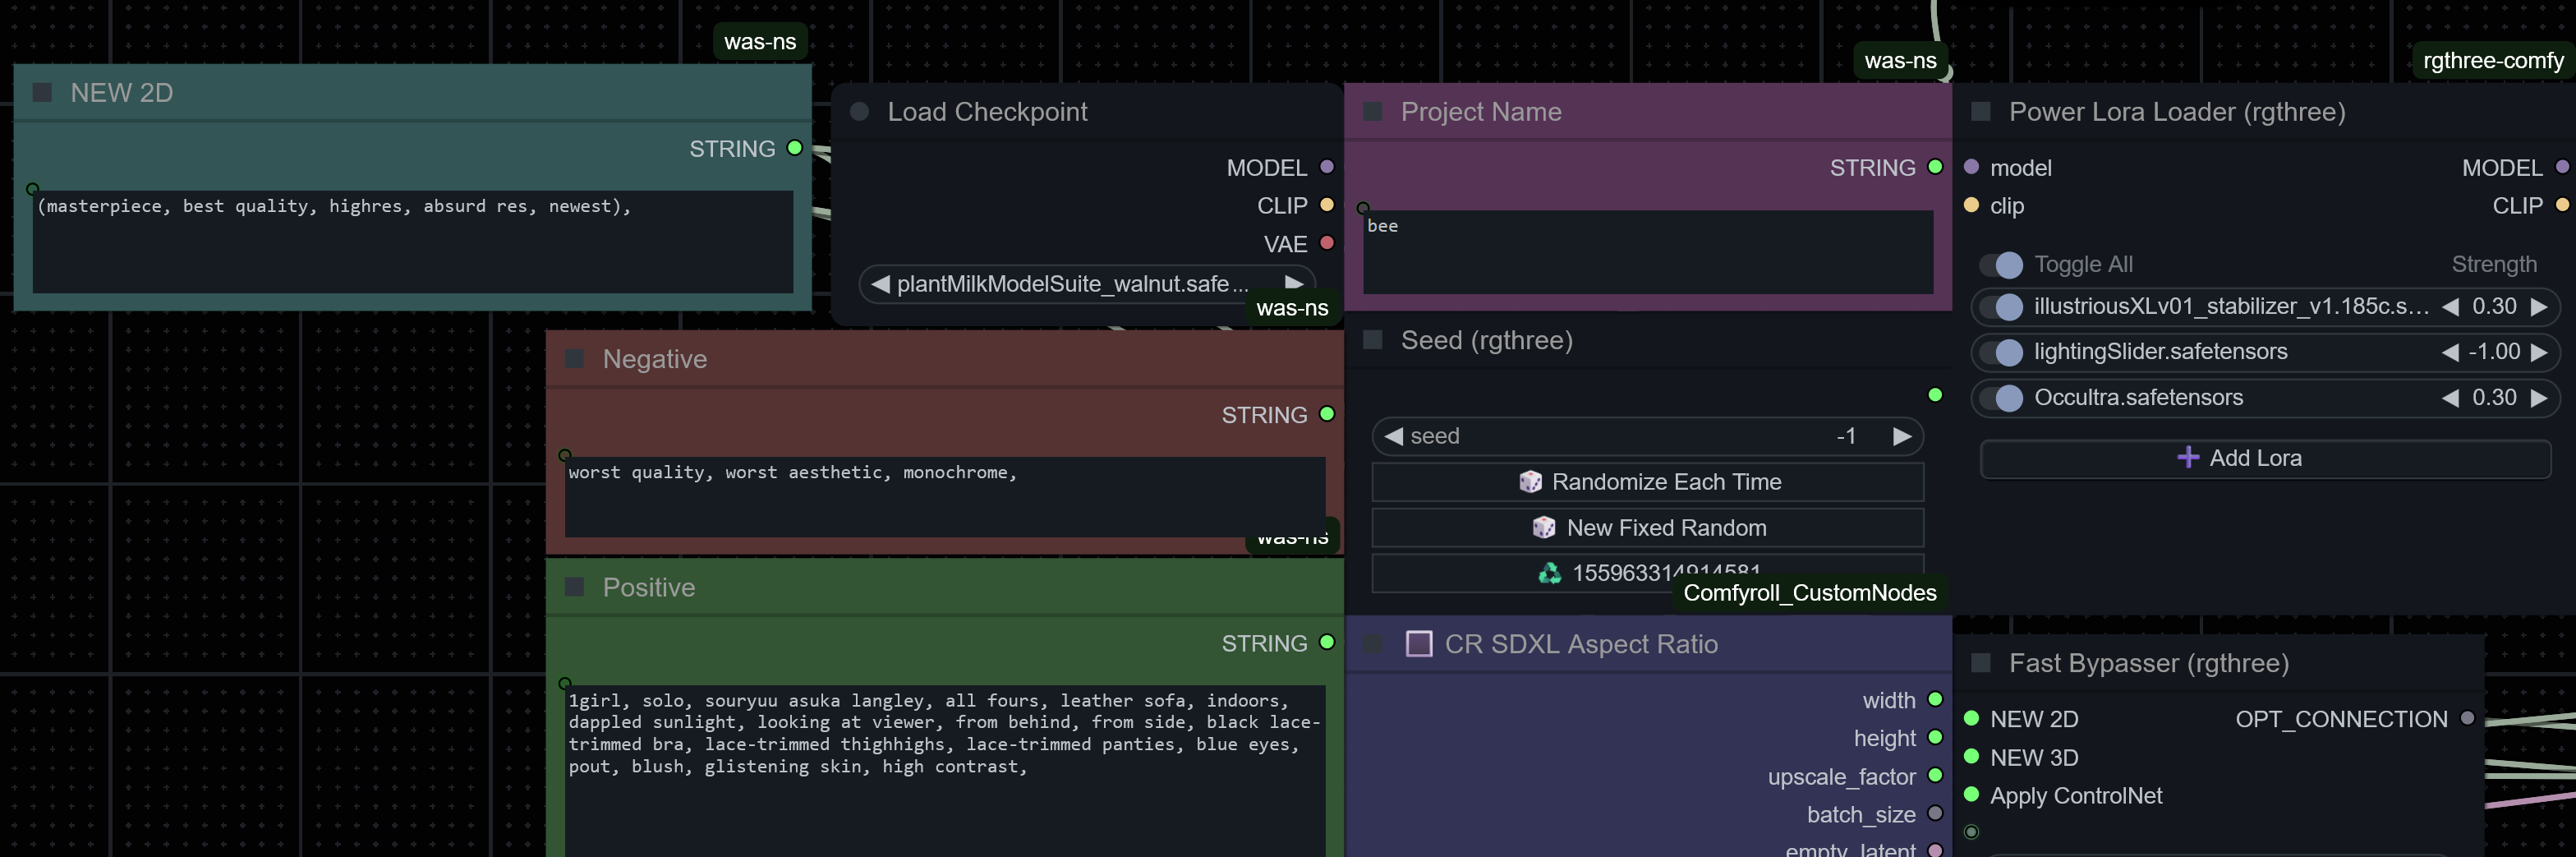This screenshot has height=857, width=2576.
Task: Disable the lightingSlider.safetensors Lora toggle
Action: 2001,352
